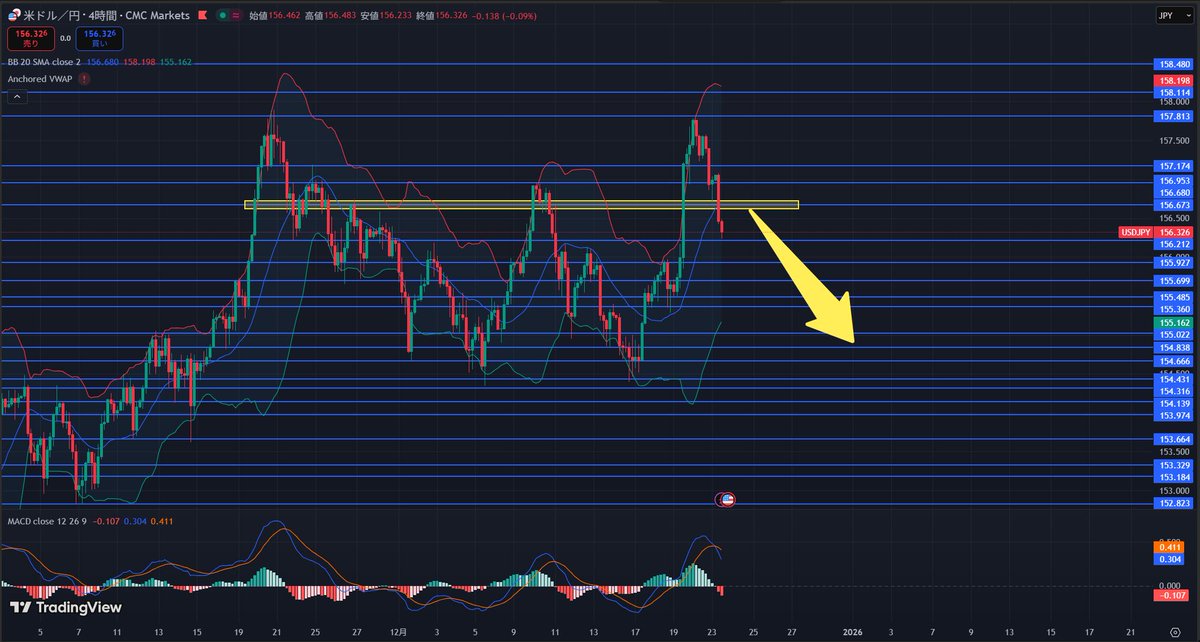Click the red 158.198 upper band label
Image resolution: width=1200 pixels, height=642 pixels.
coord(1174,80)
